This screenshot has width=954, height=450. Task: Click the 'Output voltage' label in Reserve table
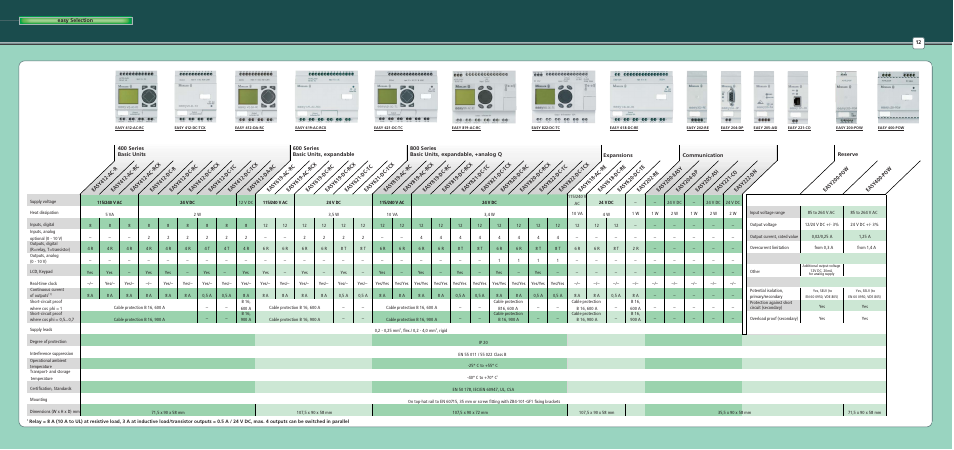point(764,224)
